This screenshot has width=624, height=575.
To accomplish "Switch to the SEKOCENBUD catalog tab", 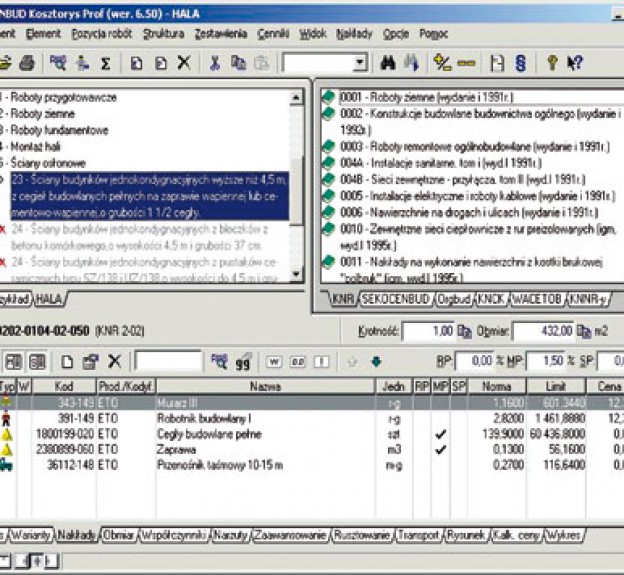I will click(396, 299).
